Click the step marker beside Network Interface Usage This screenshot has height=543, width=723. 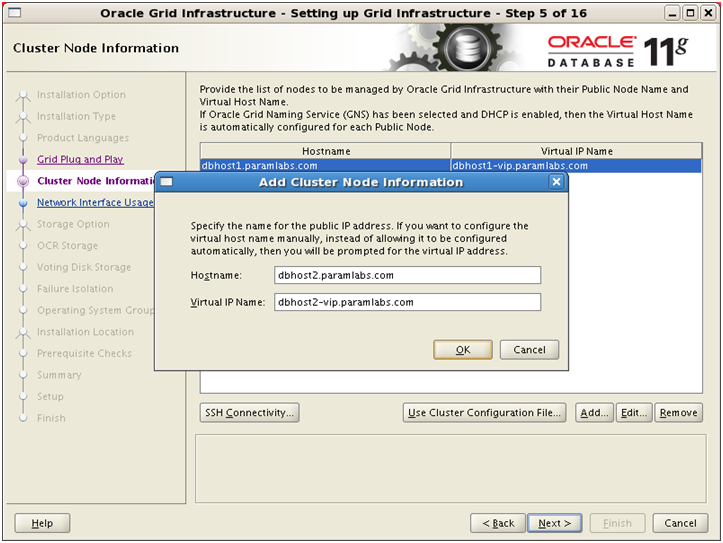(x=23, y=203)
